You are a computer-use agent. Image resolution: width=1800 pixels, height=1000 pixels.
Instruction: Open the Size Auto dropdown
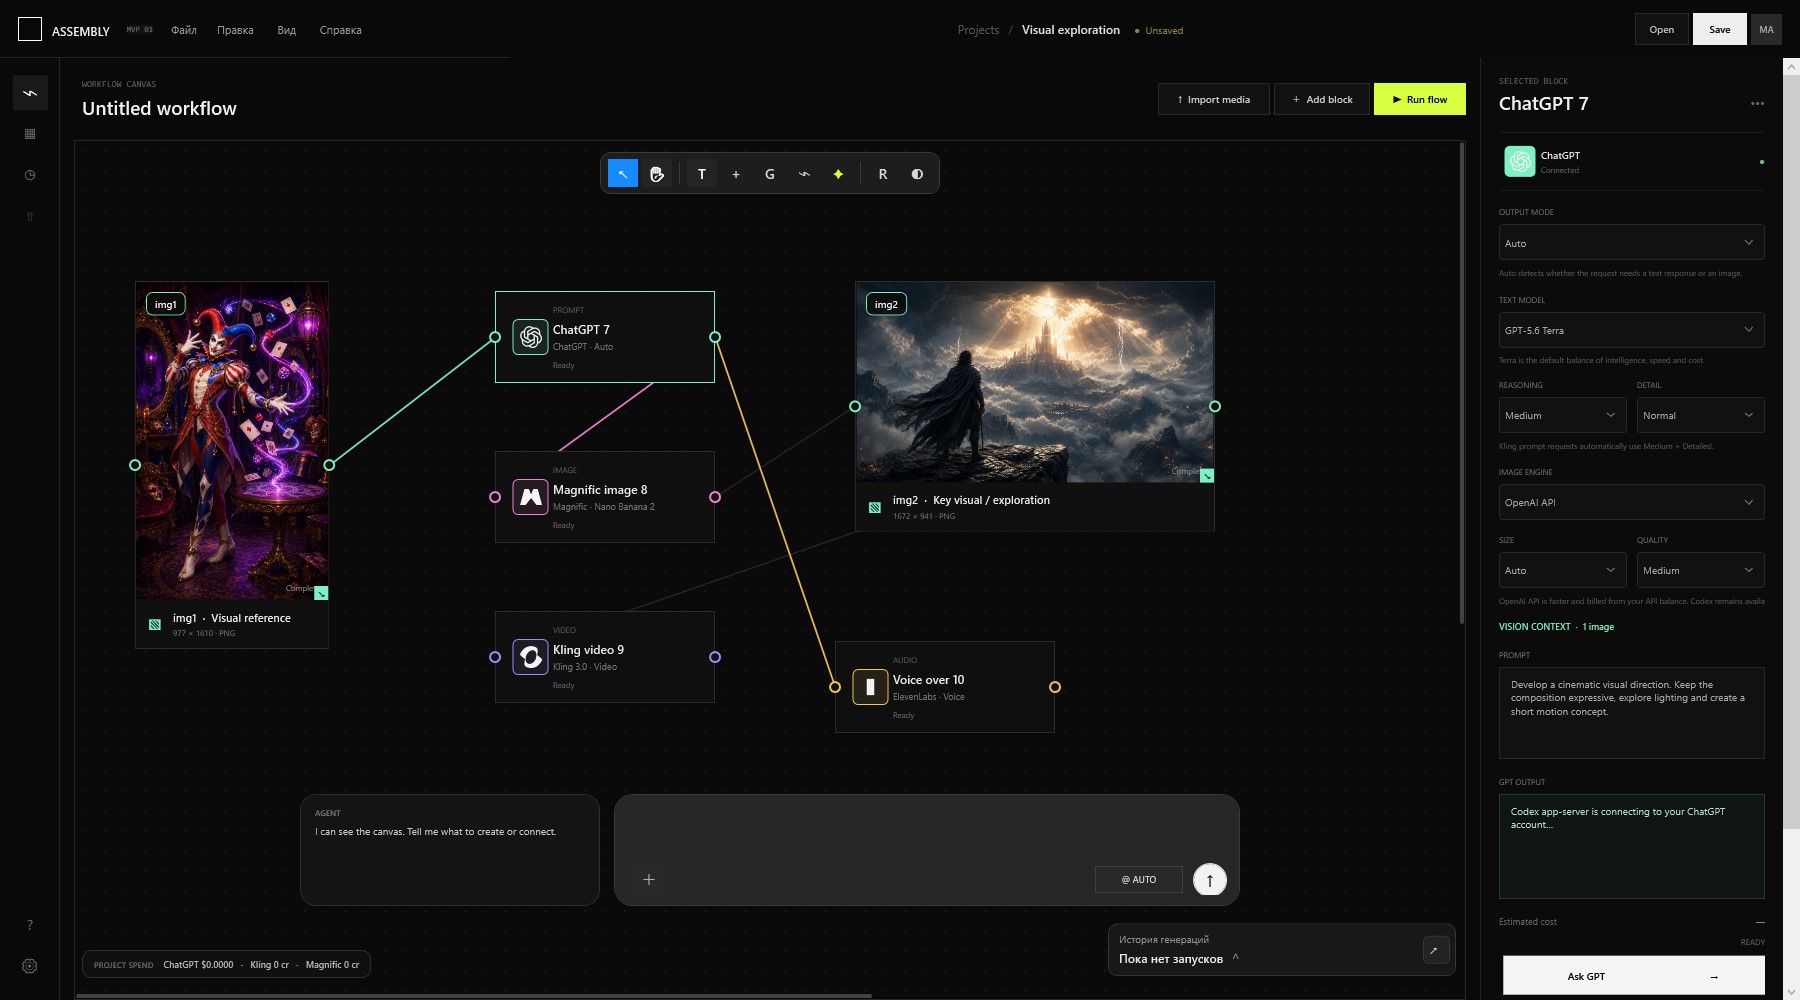(1562, 570)
